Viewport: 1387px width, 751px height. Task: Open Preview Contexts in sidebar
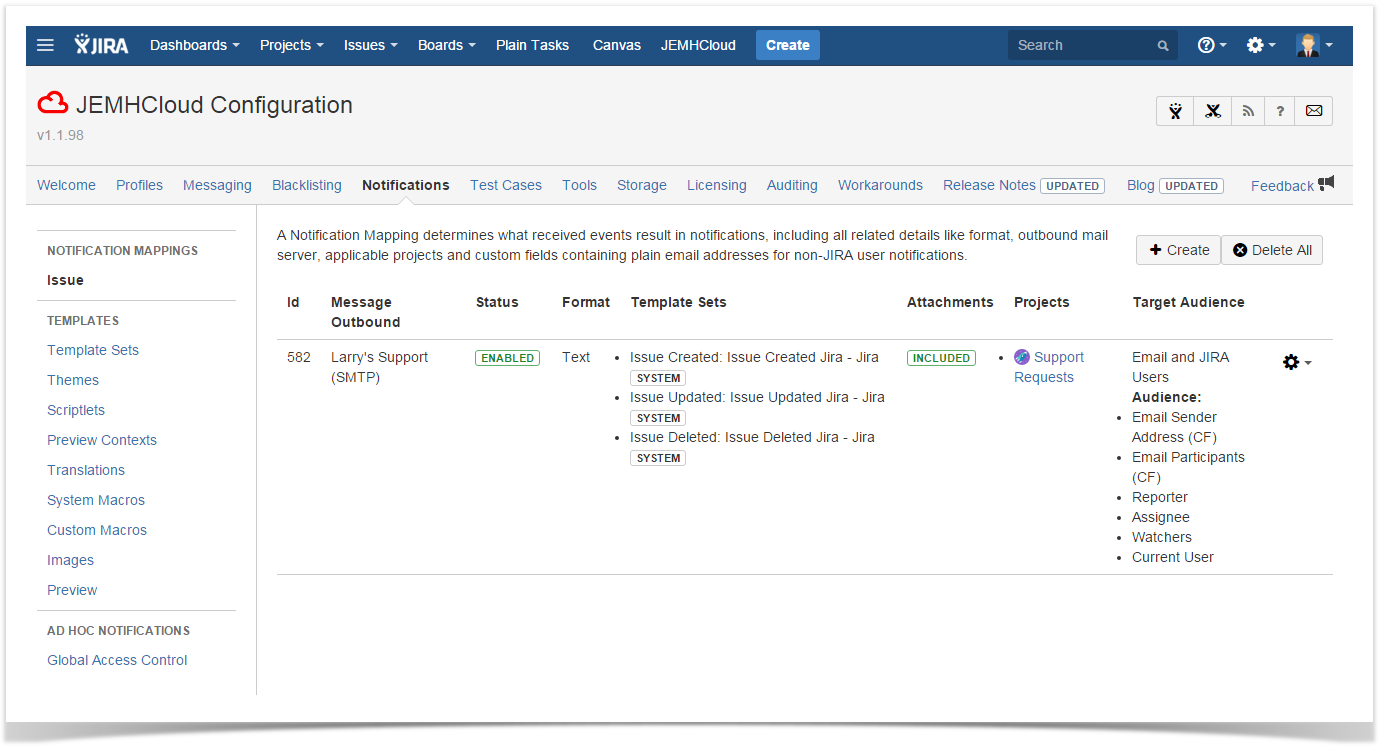pos(102,440)
